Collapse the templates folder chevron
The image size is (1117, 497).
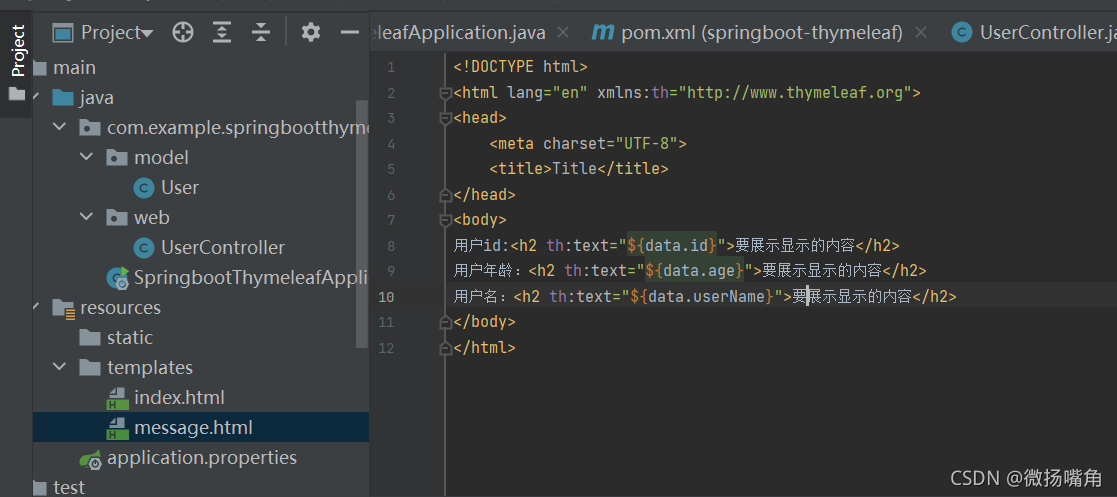(59, 367)
